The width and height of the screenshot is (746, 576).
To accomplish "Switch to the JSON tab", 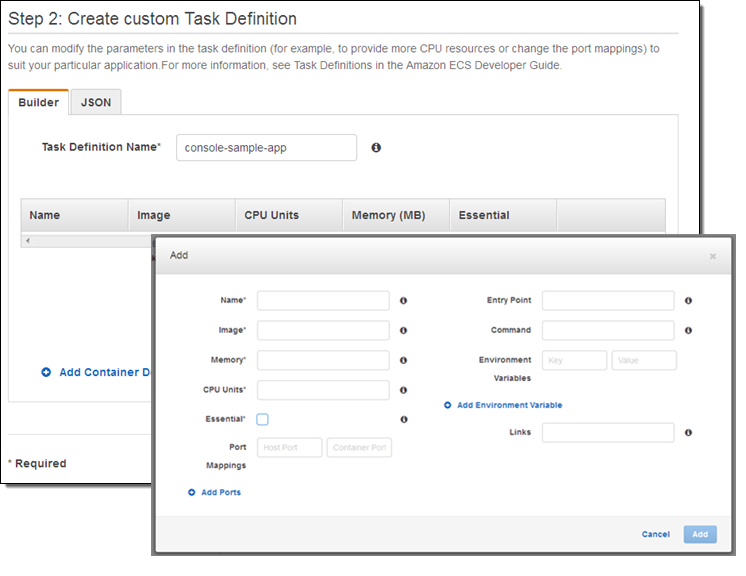I will 96,102.
